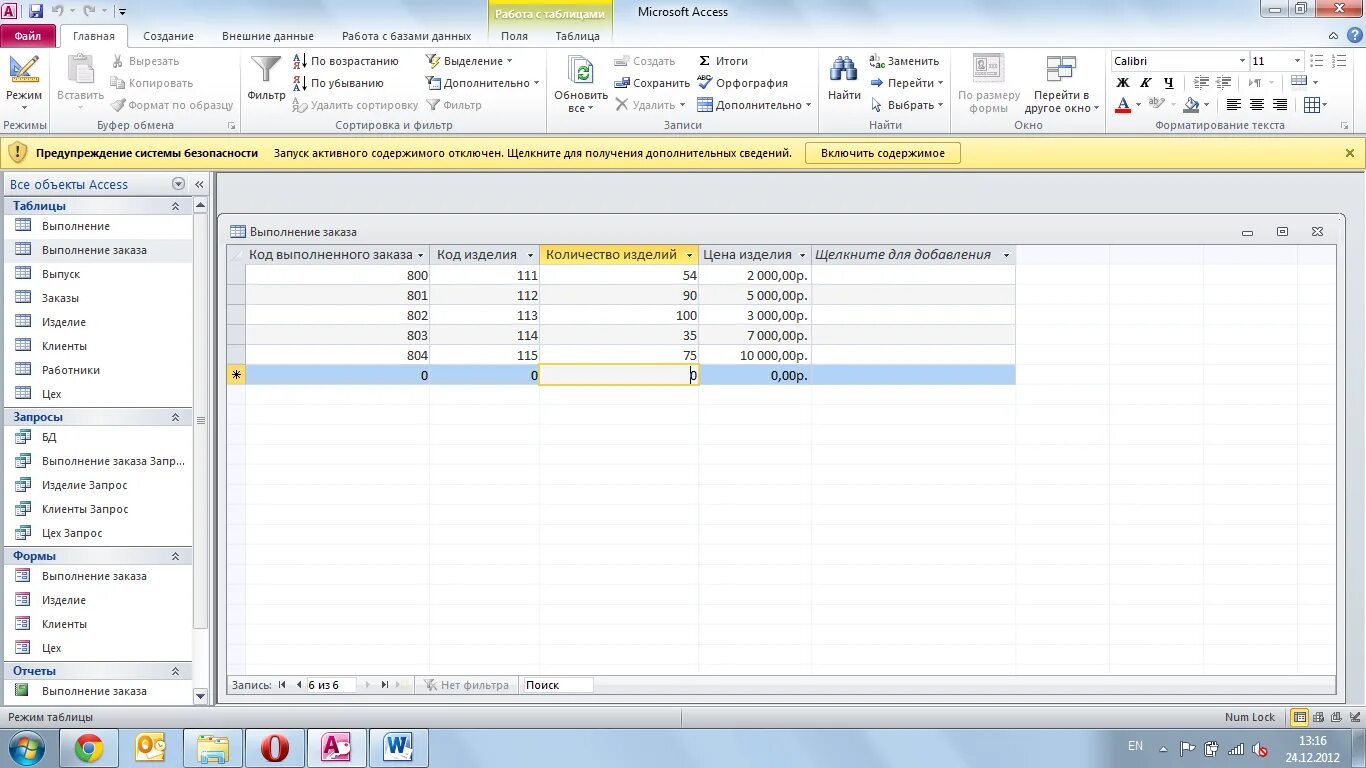
Task: Go to previous record navigation button
Action: pos(299,685)
